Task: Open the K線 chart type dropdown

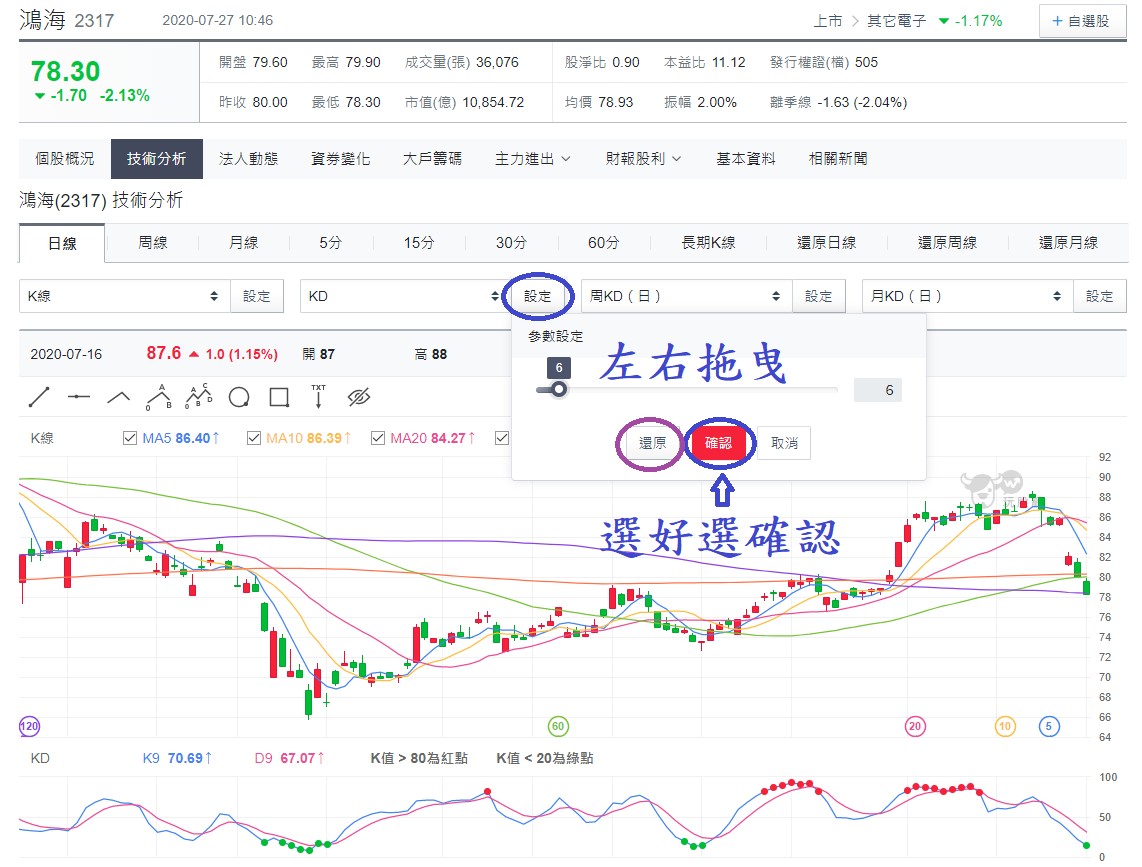Action: (125, 296)
